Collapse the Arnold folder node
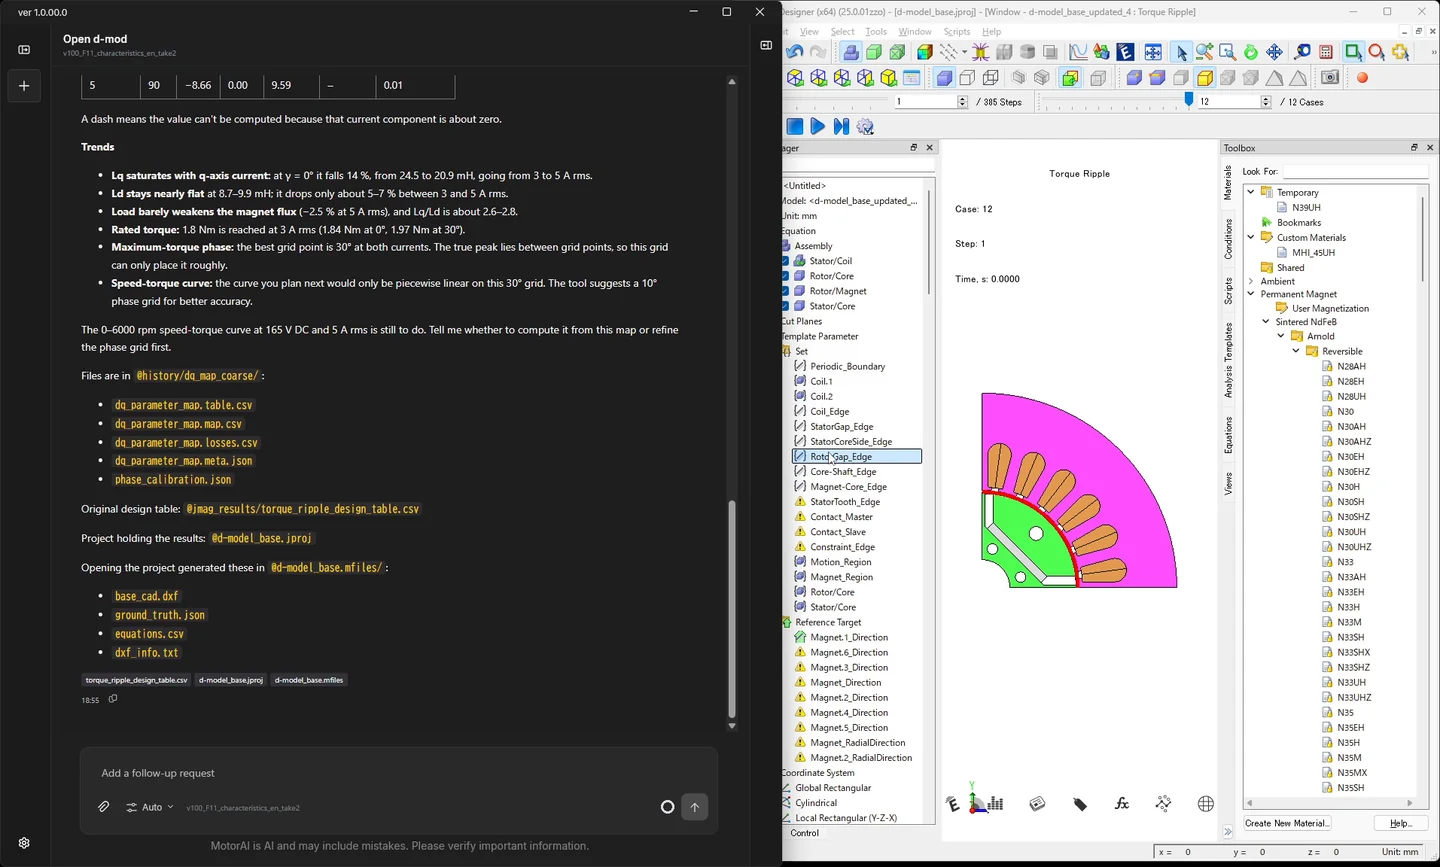Image resolution: width=1440 pixels, height=867 pixels. pyautogui.click(x=1281, y=336)
